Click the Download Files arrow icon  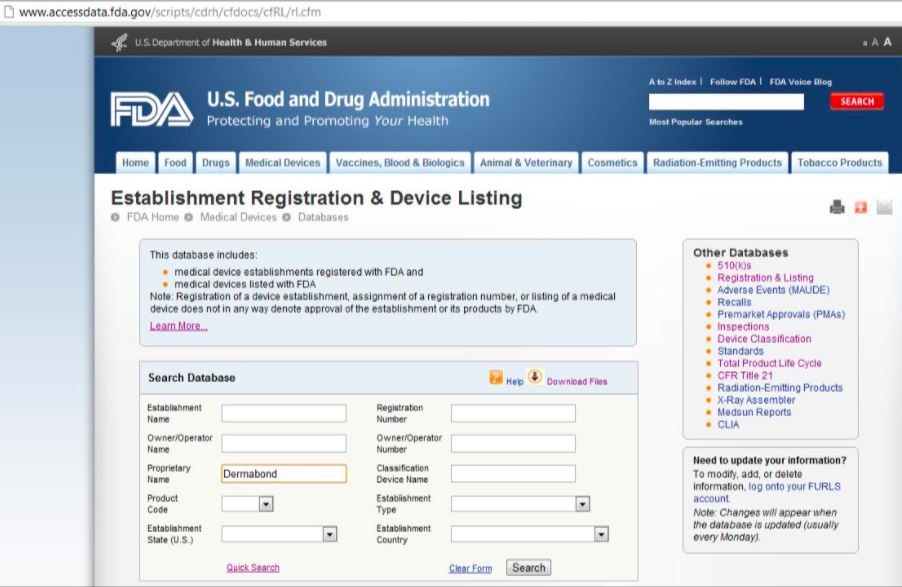coord(535,378)
